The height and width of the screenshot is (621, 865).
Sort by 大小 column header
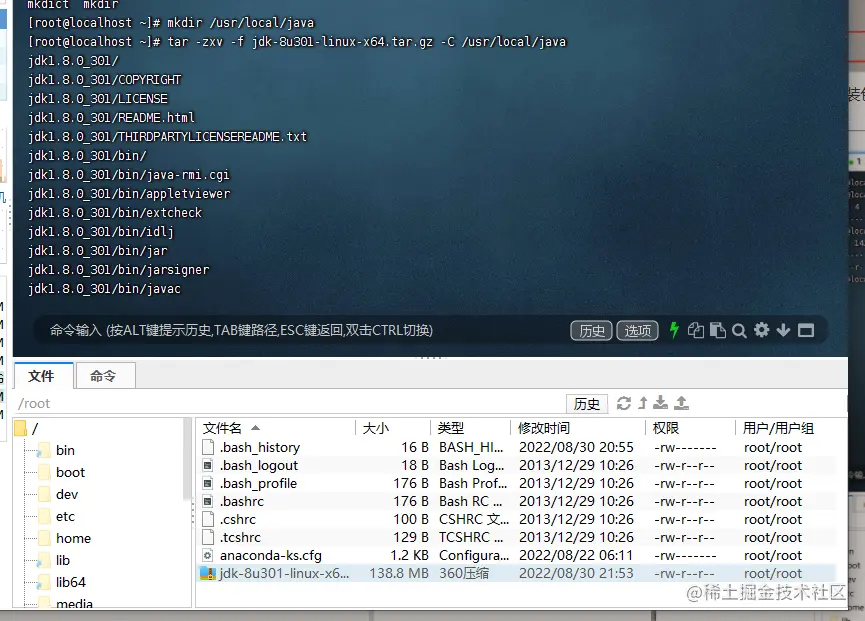coord(393,428)
